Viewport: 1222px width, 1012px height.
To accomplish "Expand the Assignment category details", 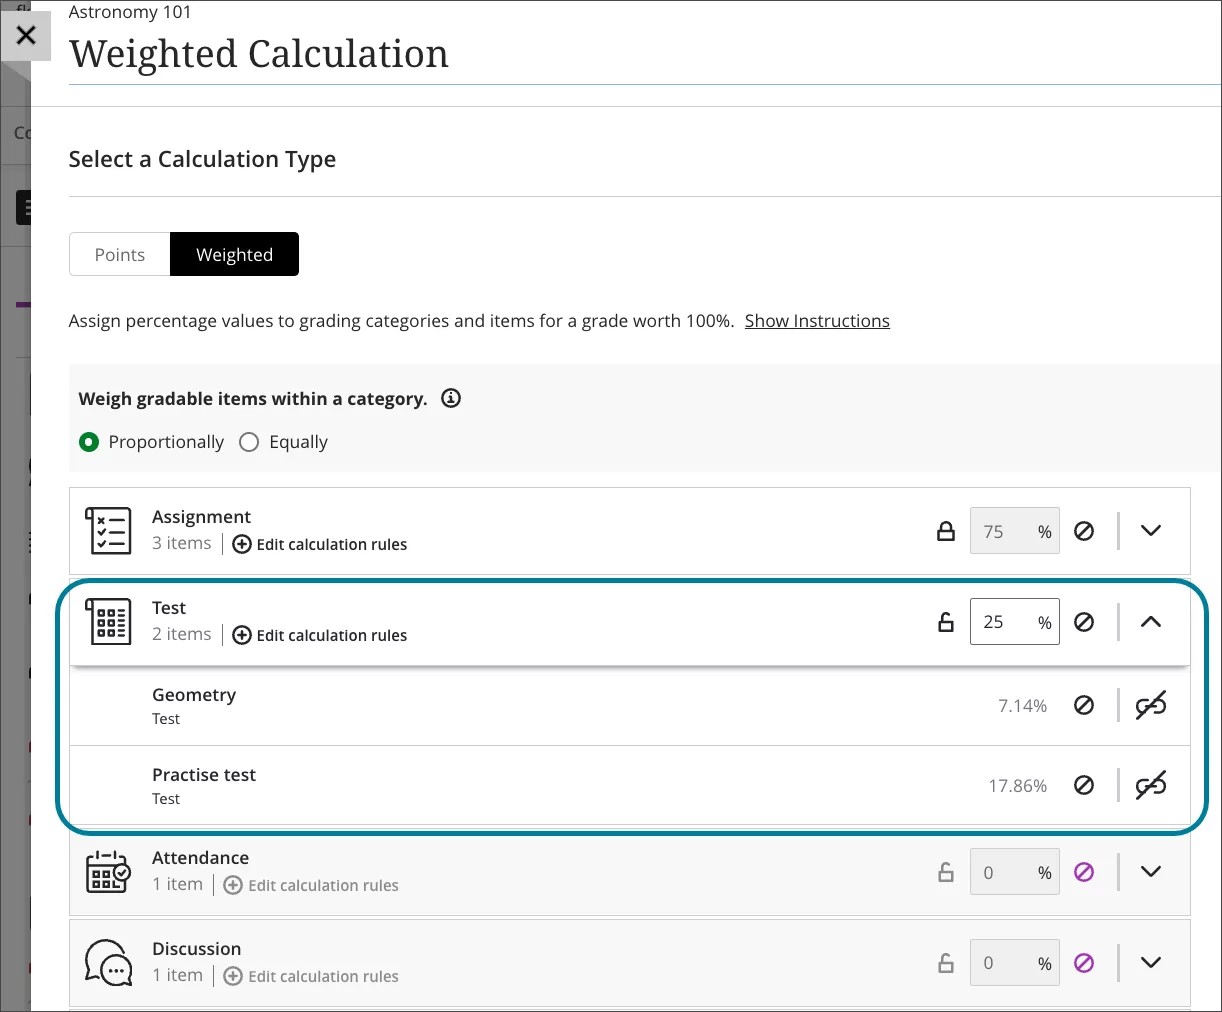I will [x=1151, y=531].
